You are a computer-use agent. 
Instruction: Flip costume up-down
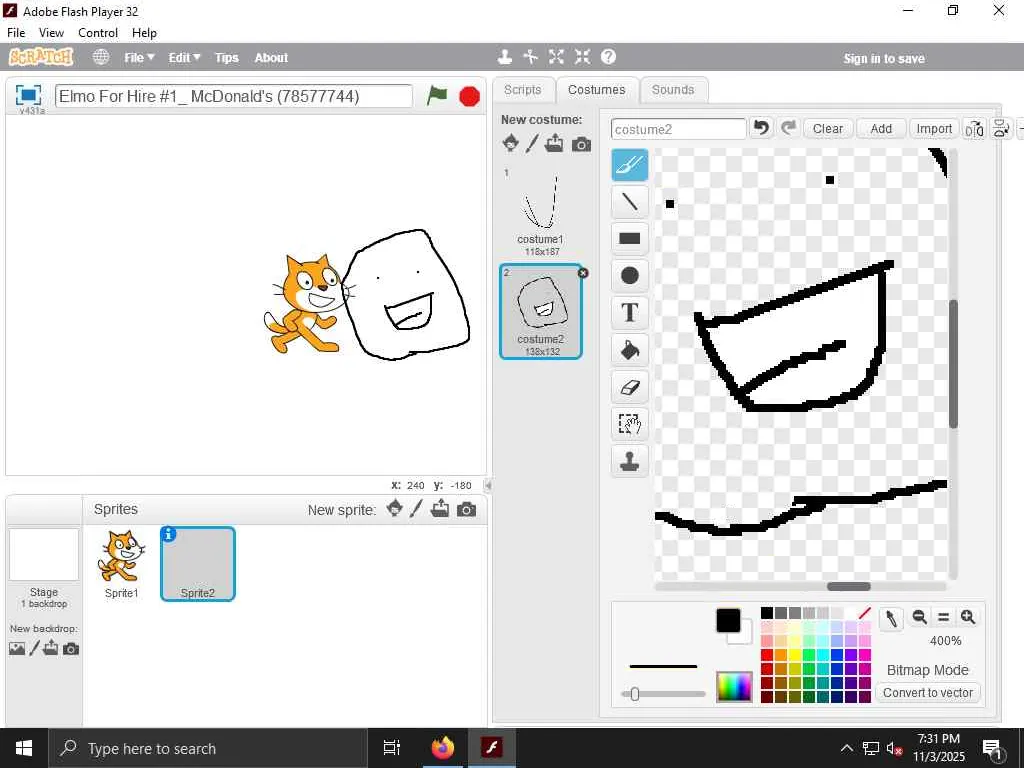pyautogui.click(x=1001, y=129)
